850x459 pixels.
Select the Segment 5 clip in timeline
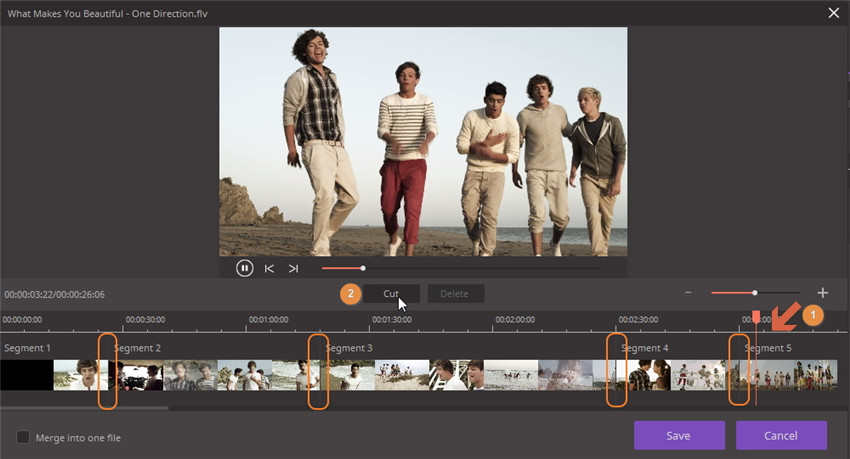coord(789,374)
